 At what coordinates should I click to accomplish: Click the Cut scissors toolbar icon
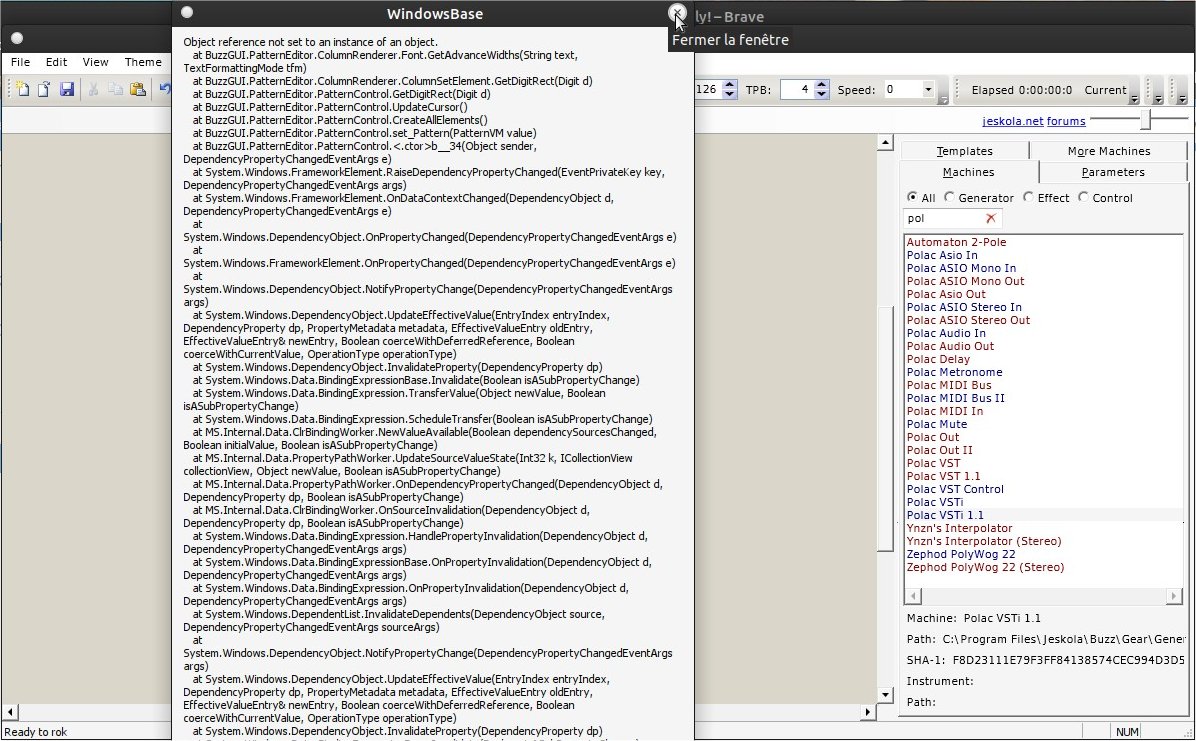(93, 90)
